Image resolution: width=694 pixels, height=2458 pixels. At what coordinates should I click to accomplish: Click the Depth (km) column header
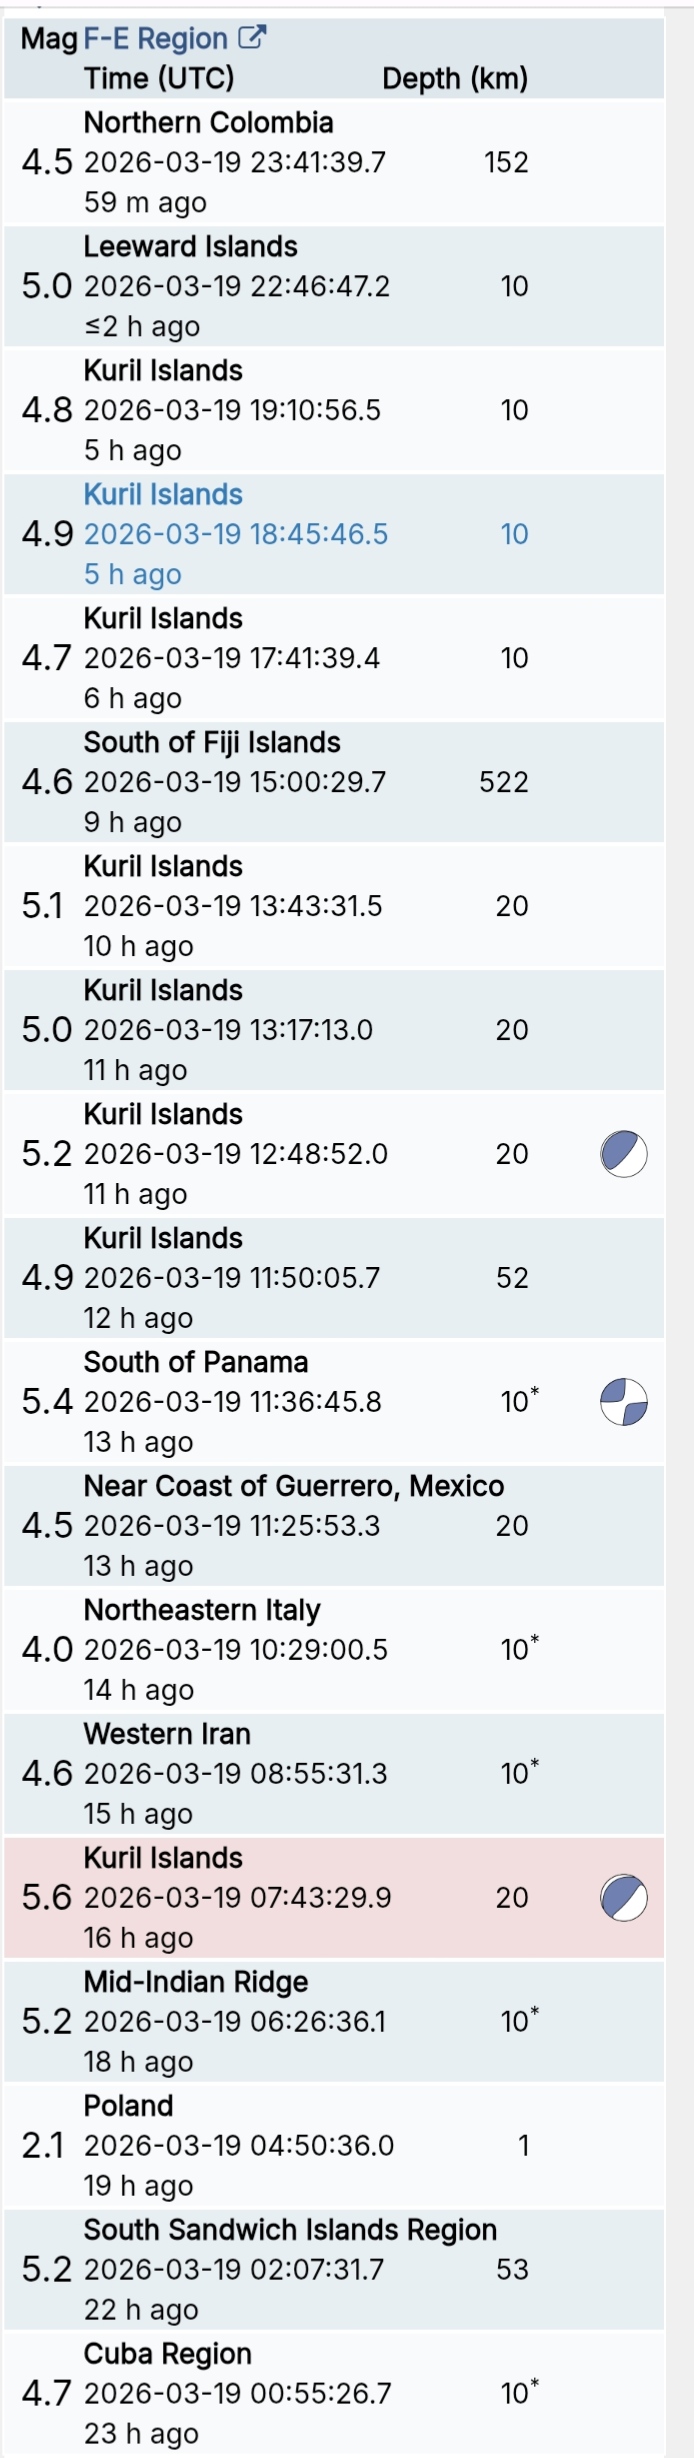pyautogui.click(x=455, y=79)
